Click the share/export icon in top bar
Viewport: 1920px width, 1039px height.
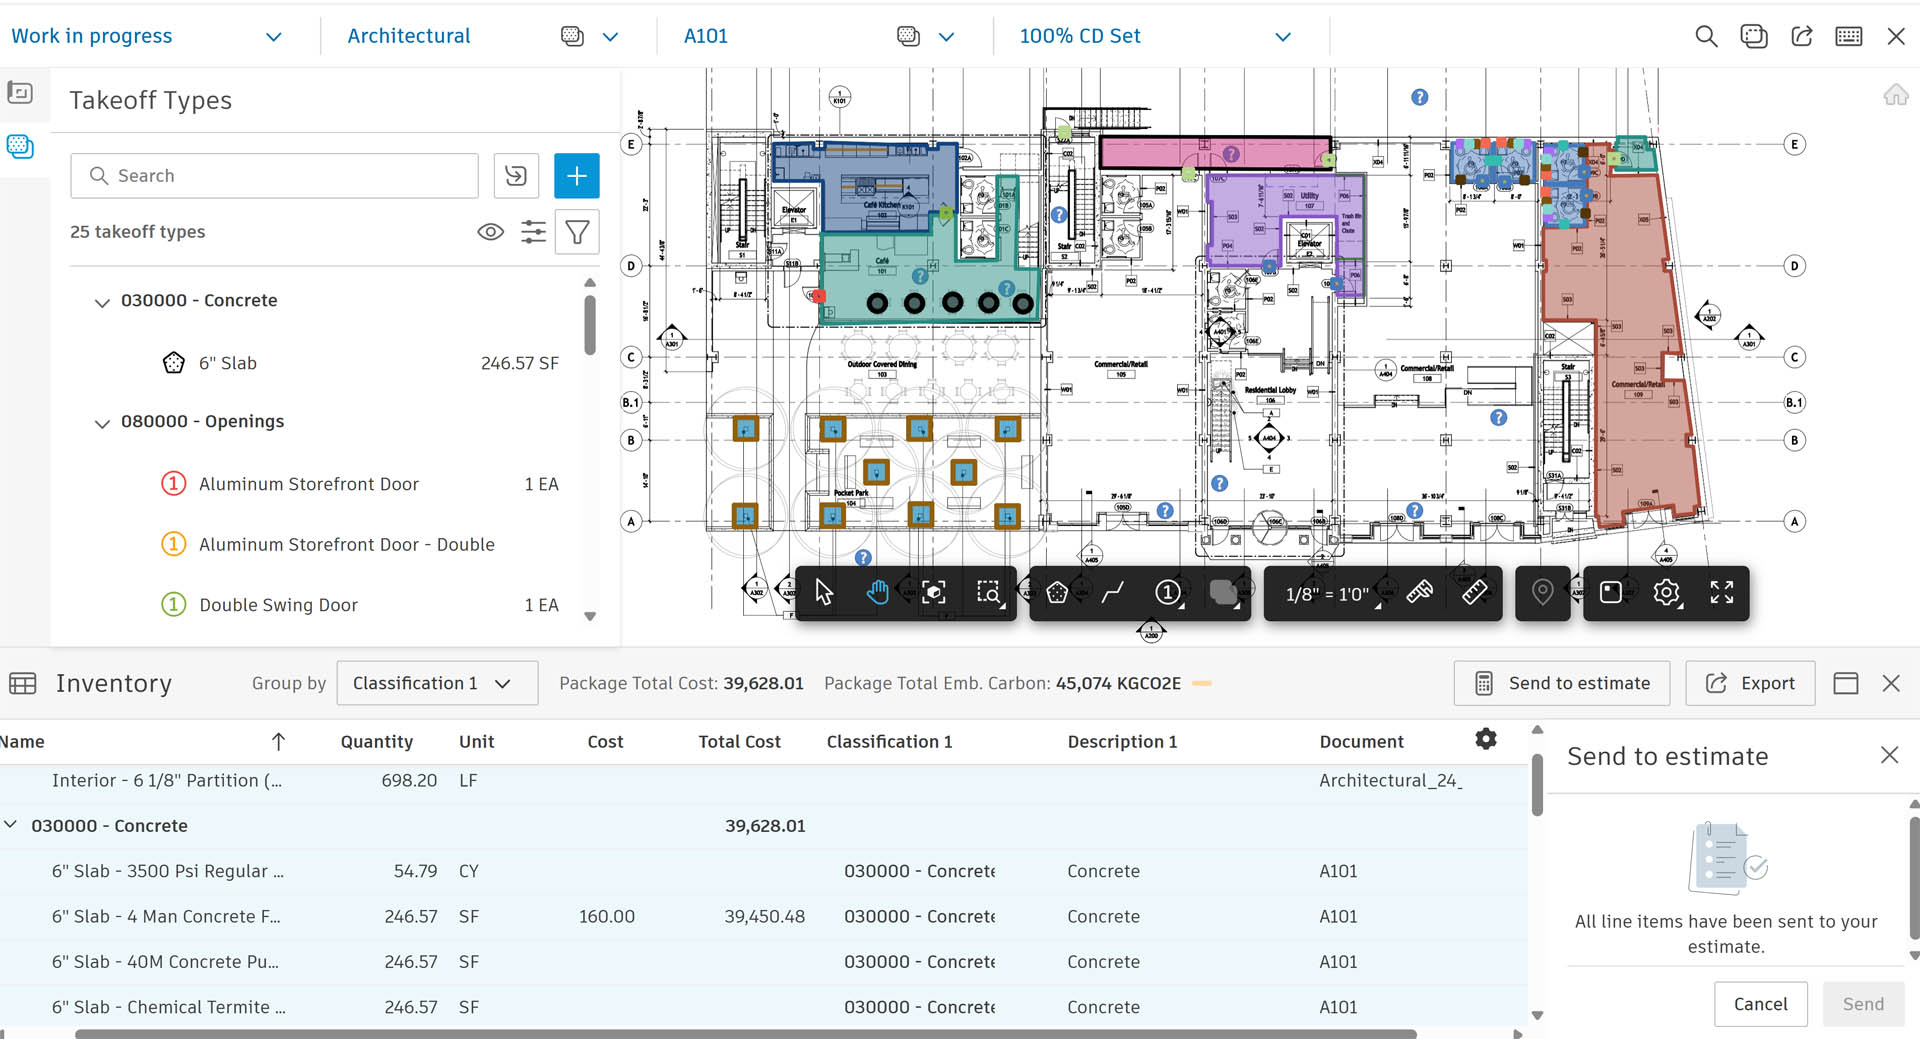click(x=1802, y=36)
